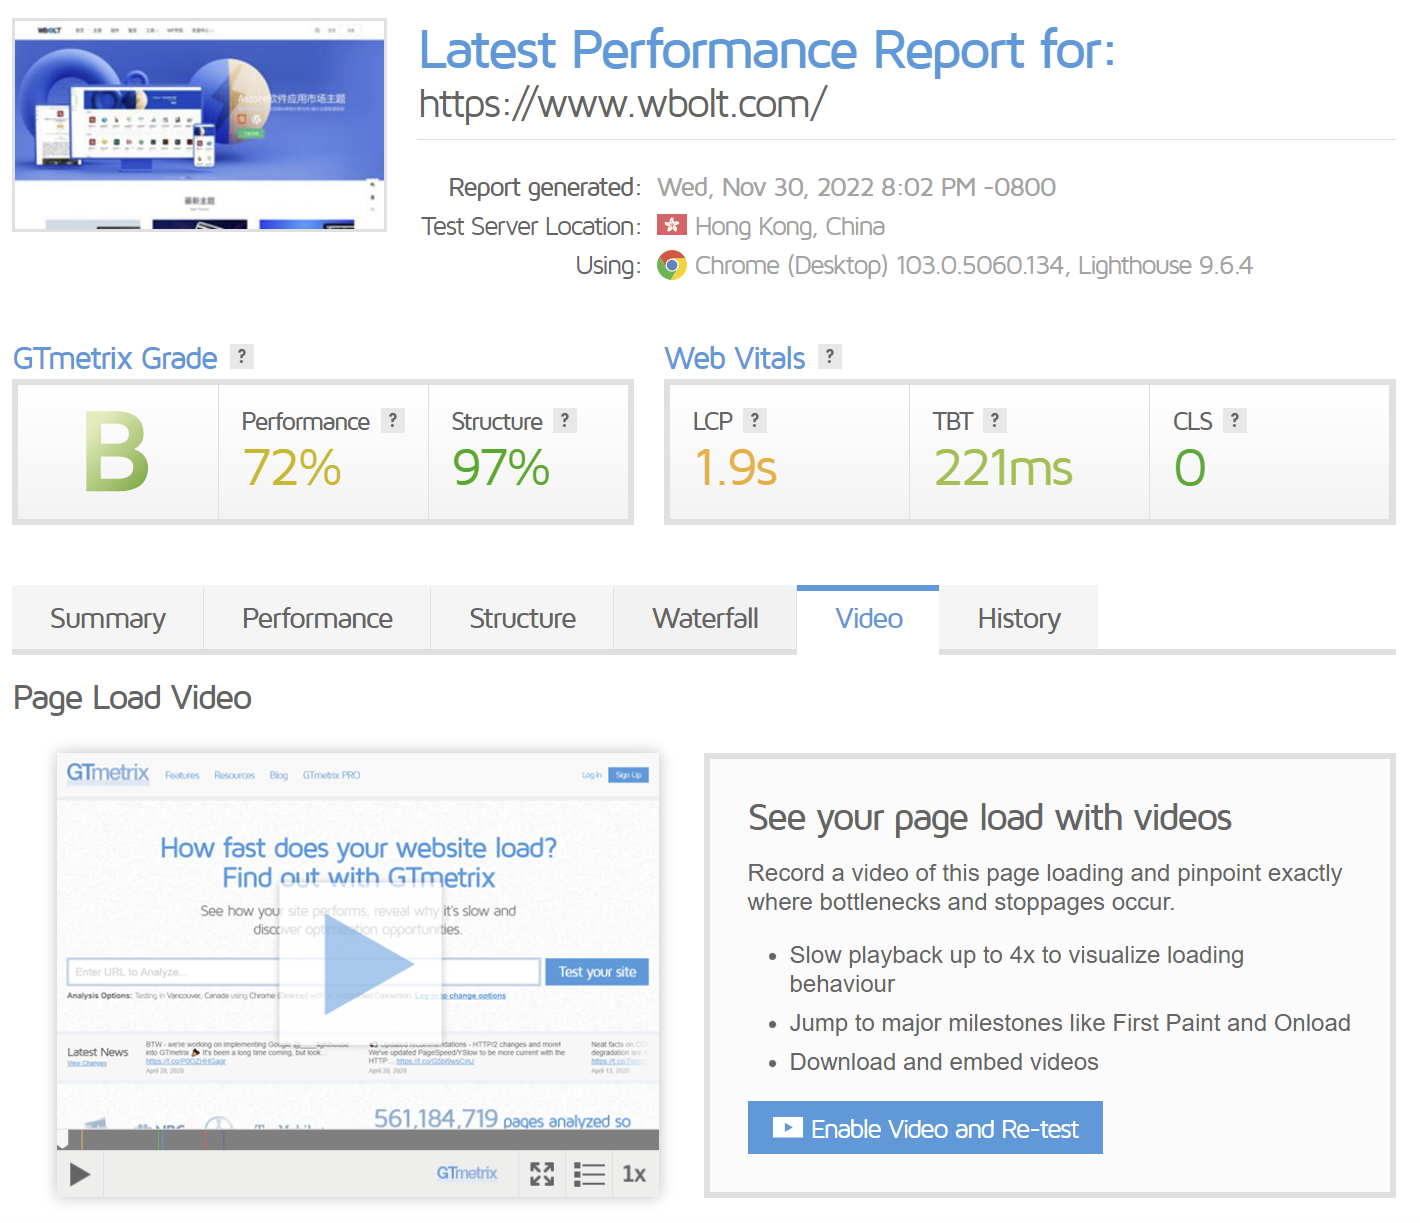The height and width of the screenshot is (1223, 1420).
Task: Click the CLS help icon
Action: (1235, 421)
